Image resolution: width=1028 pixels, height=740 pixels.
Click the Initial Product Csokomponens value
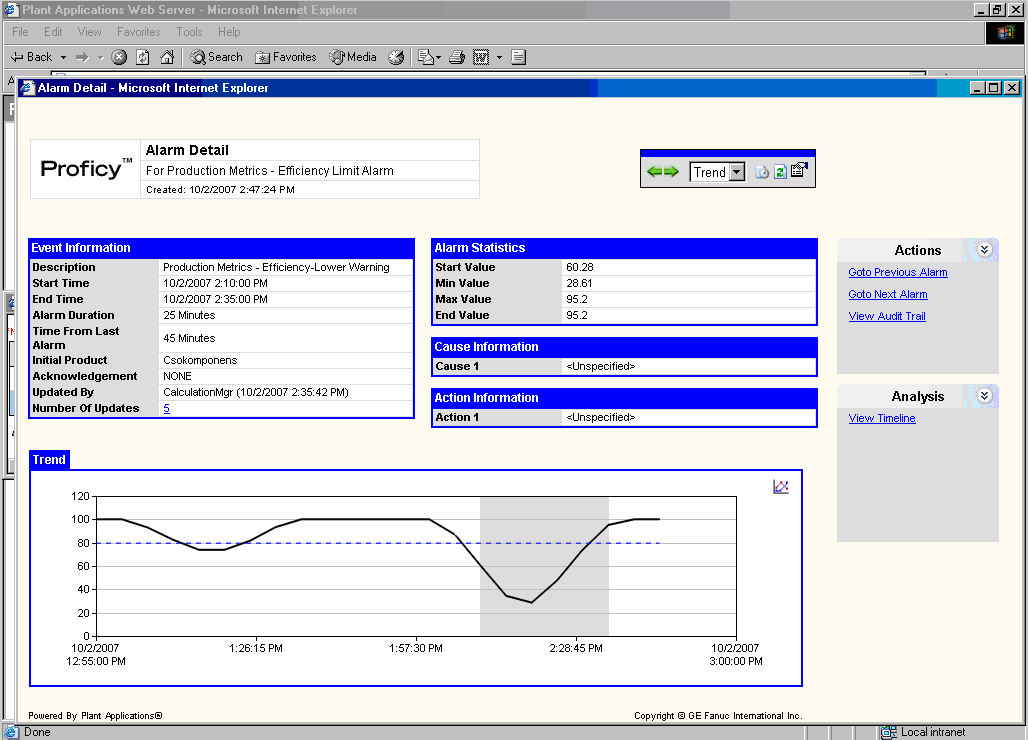[200, 360]
